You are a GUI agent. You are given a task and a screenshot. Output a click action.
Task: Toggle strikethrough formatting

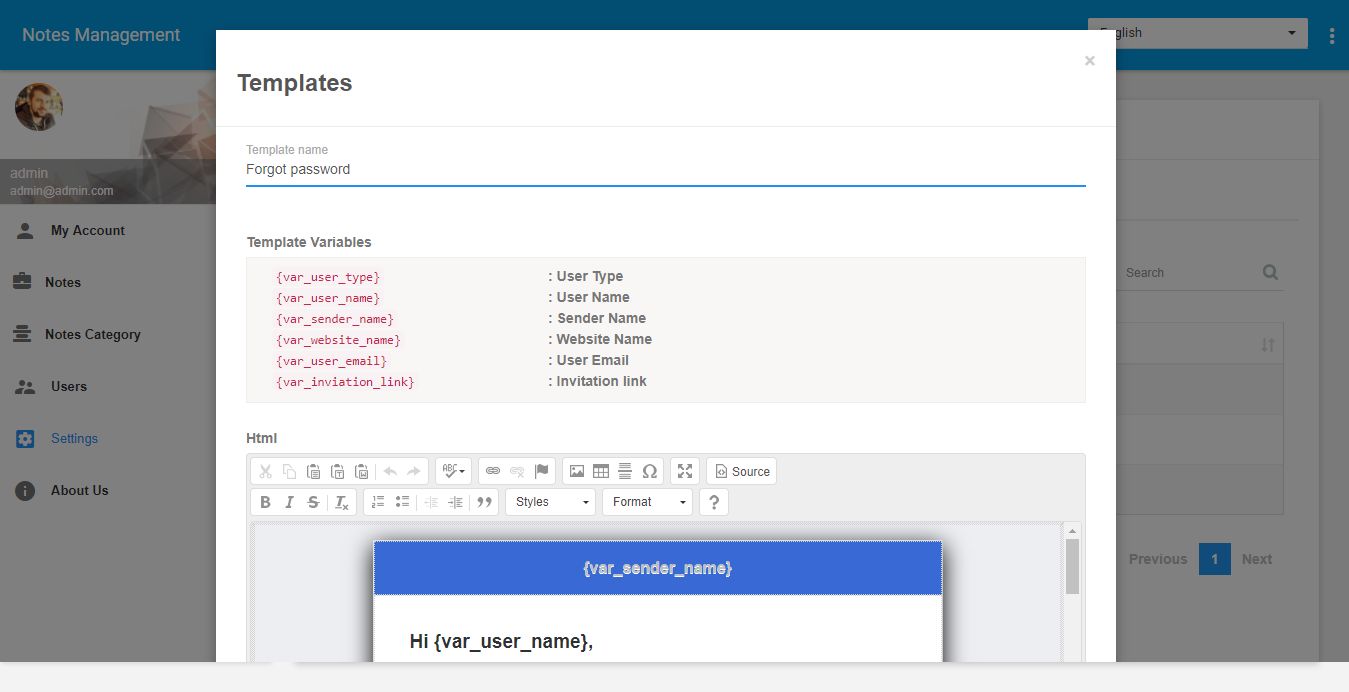314,502
